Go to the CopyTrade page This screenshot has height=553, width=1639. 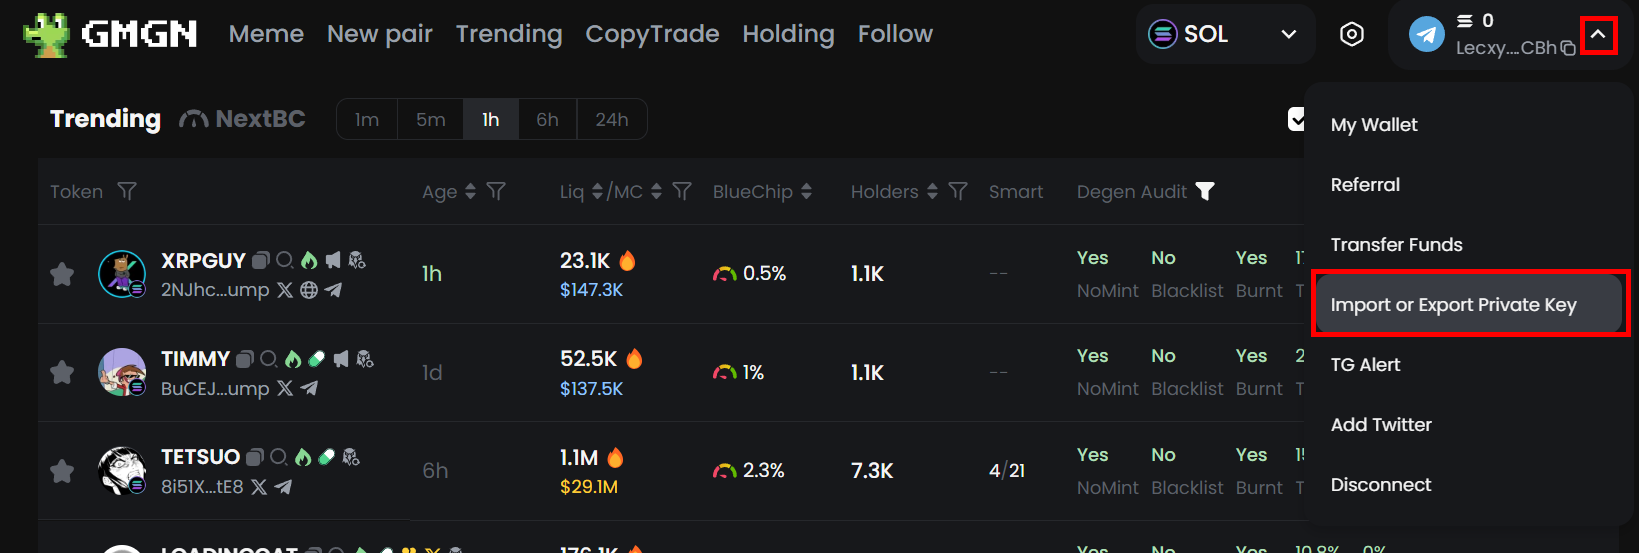[x=652, y=34]
